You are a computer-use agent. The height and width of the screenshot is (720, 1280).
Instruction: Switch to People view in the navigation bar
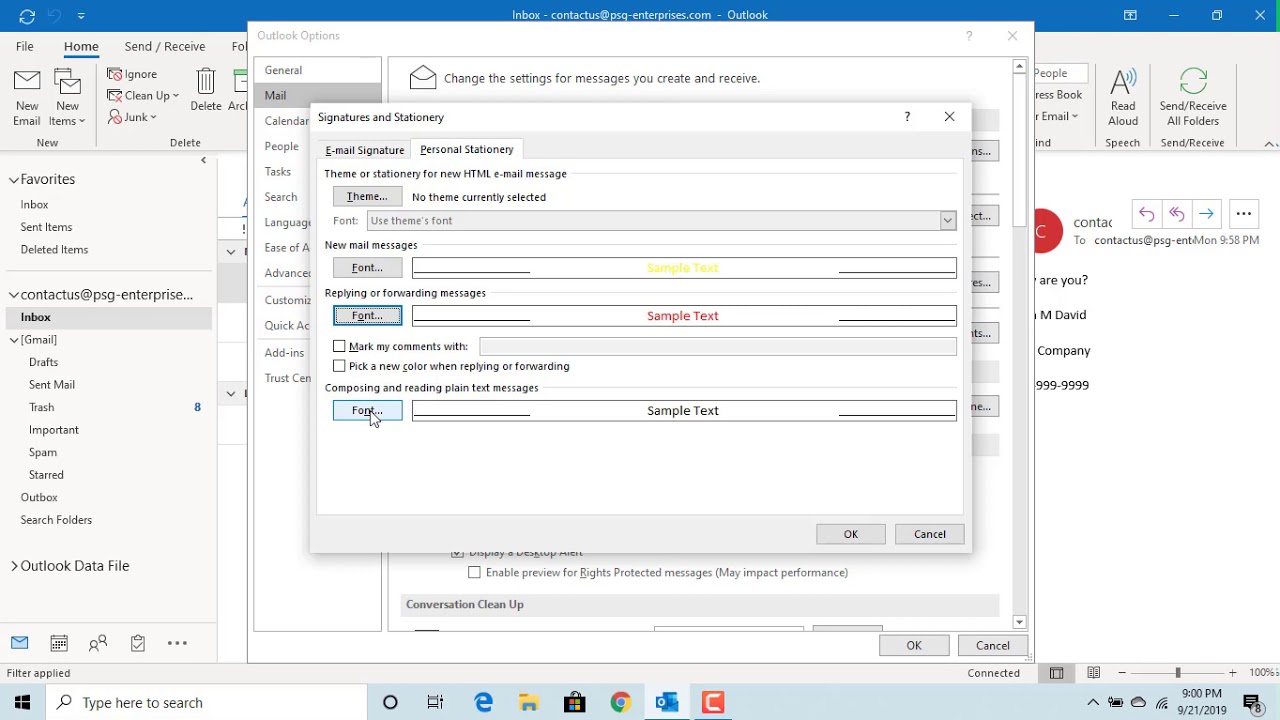tap(98, 643)
